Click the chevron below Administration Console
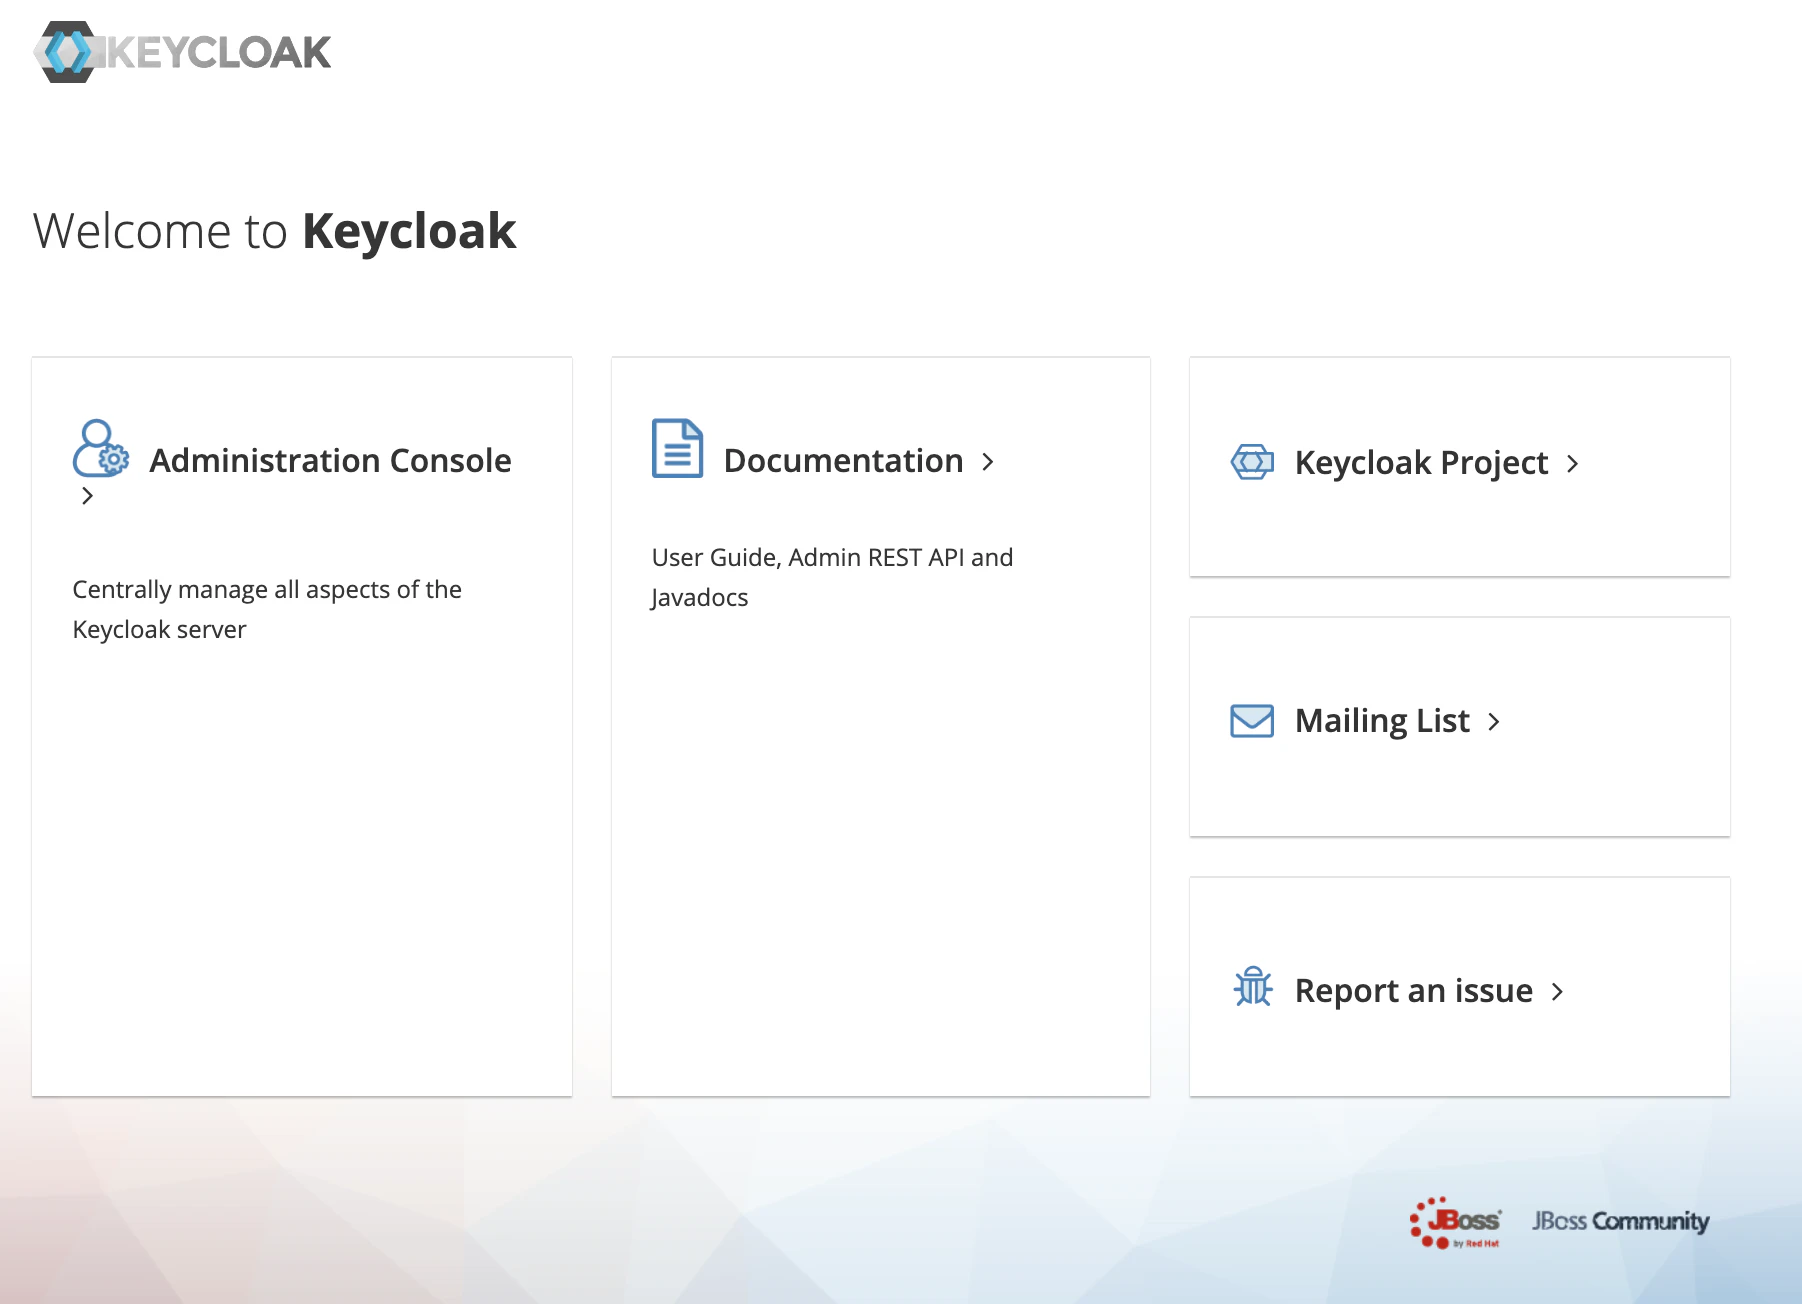 [x=87, y=496]
